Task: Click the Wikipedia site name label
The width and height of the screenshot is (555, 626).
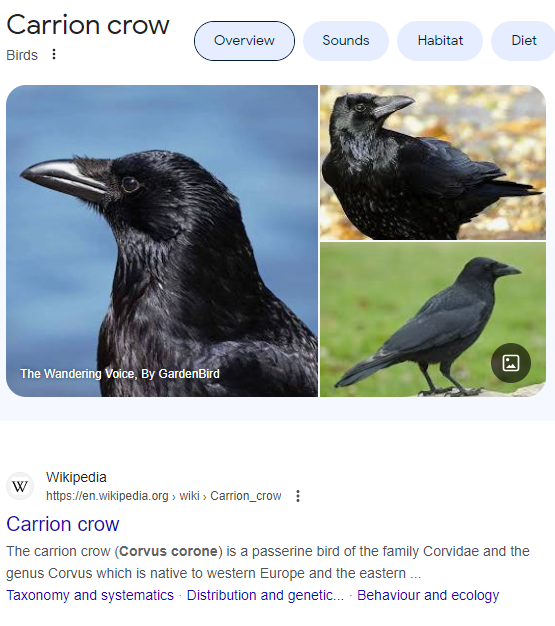Action: coord(76,477)
